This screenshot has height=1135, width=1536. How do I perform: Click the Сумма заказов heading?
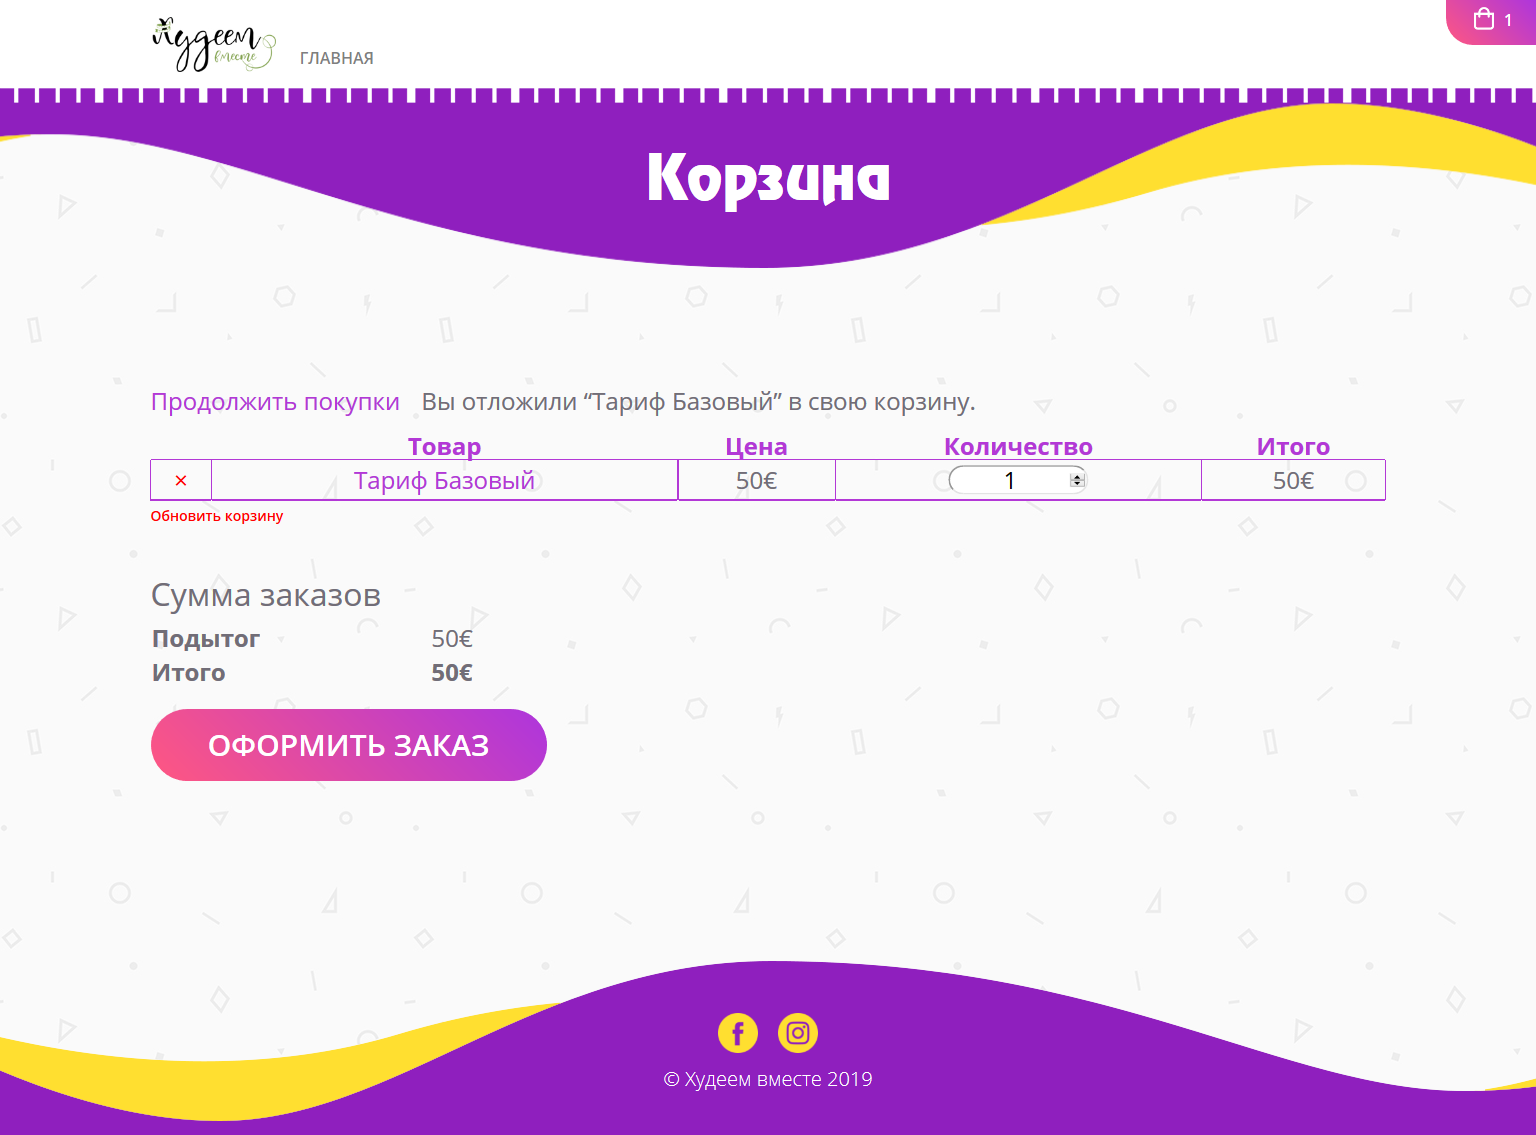266,595
